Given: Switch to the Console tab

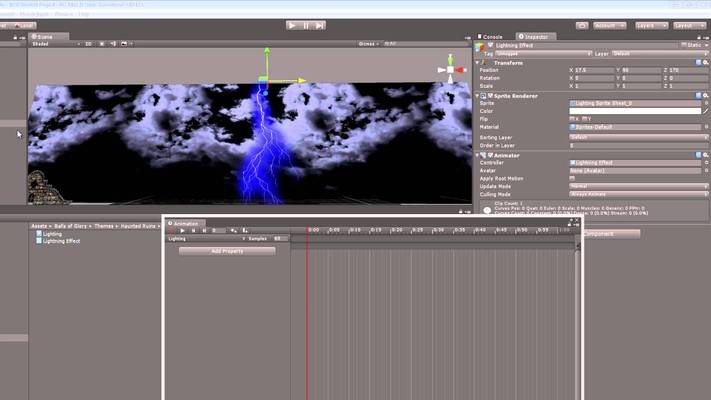Looking at the screenshot, I should tap(492, 37).
